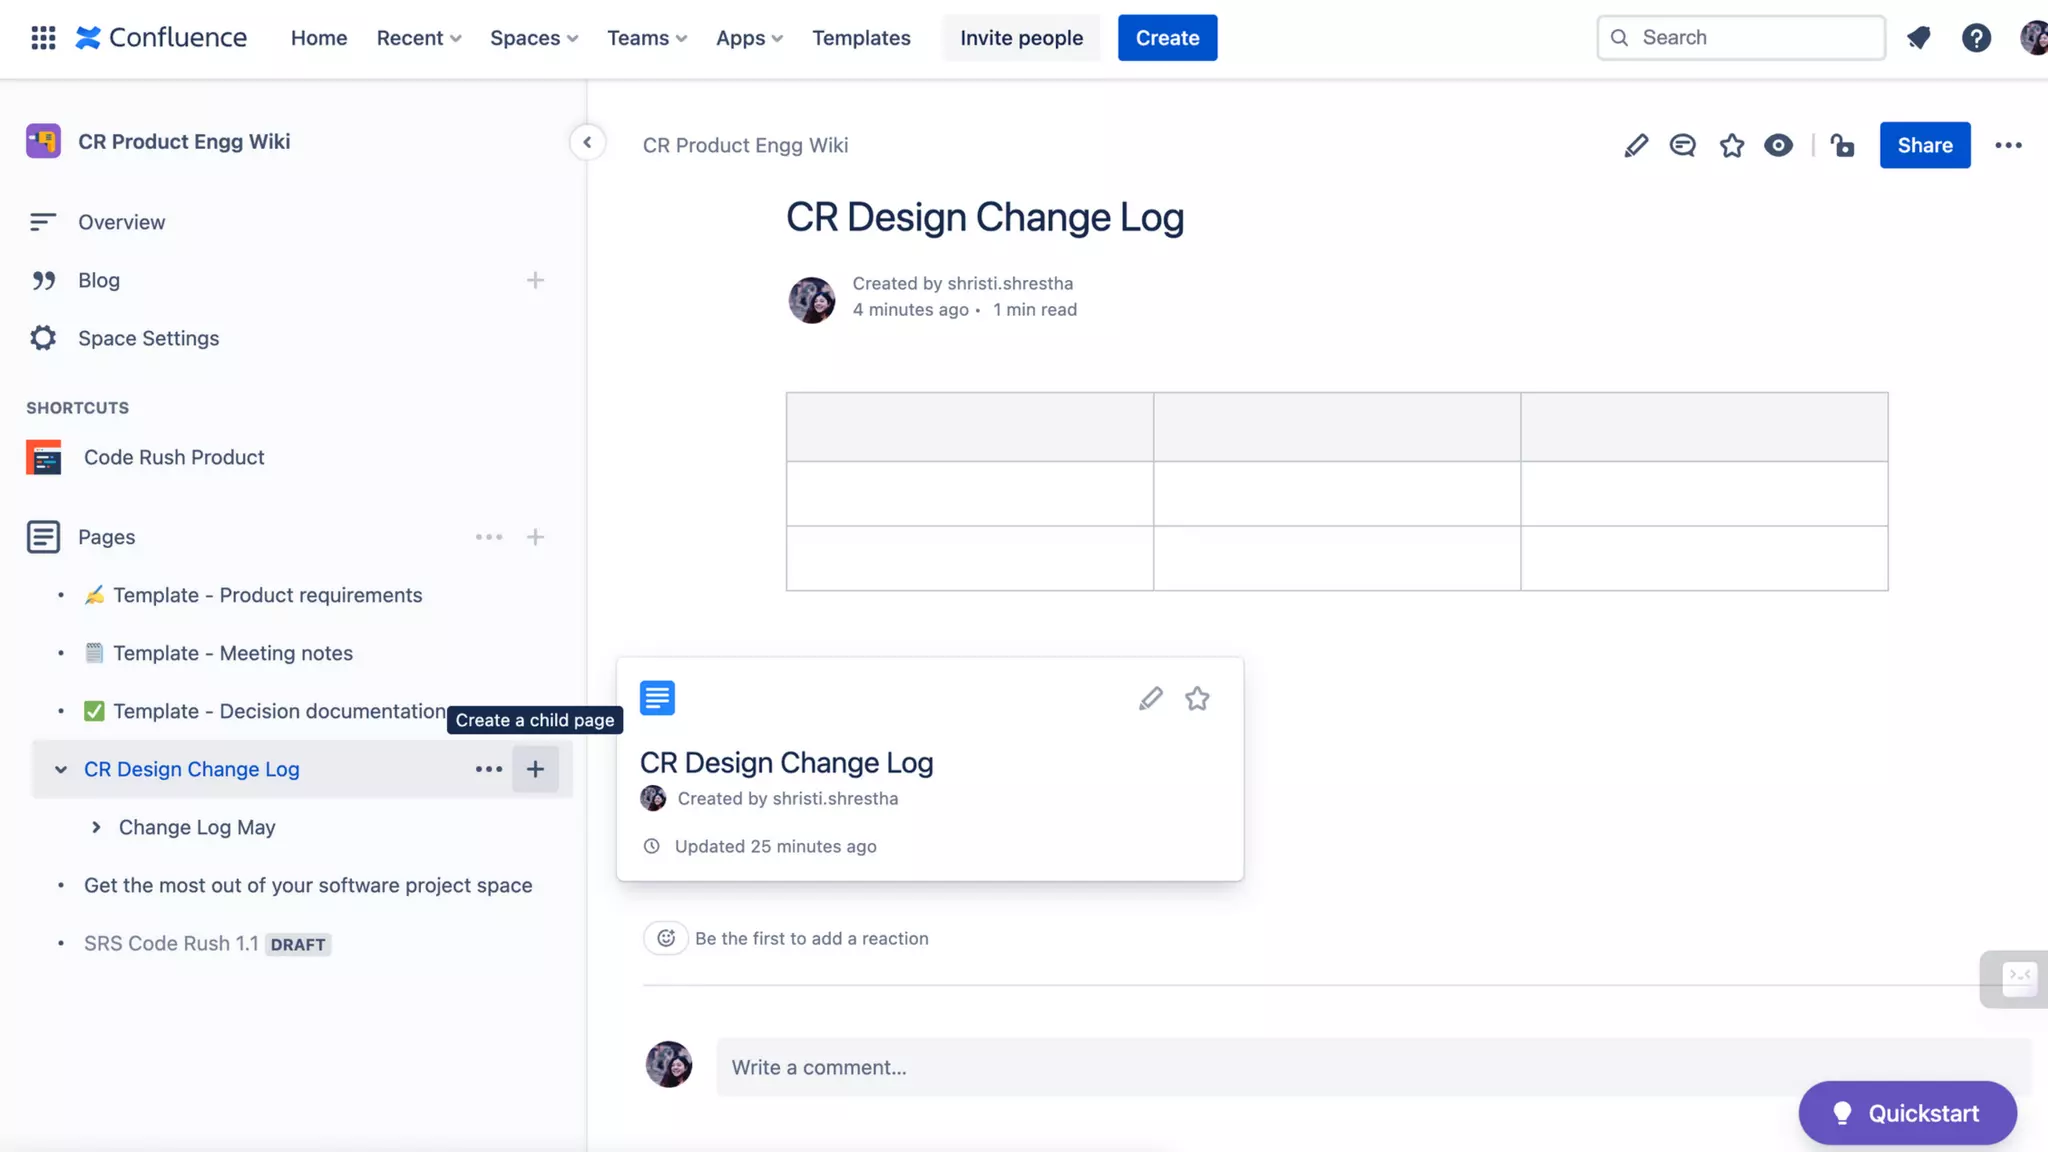Expand the Change Log May page

pyautogui.click(x=96, y=827)
